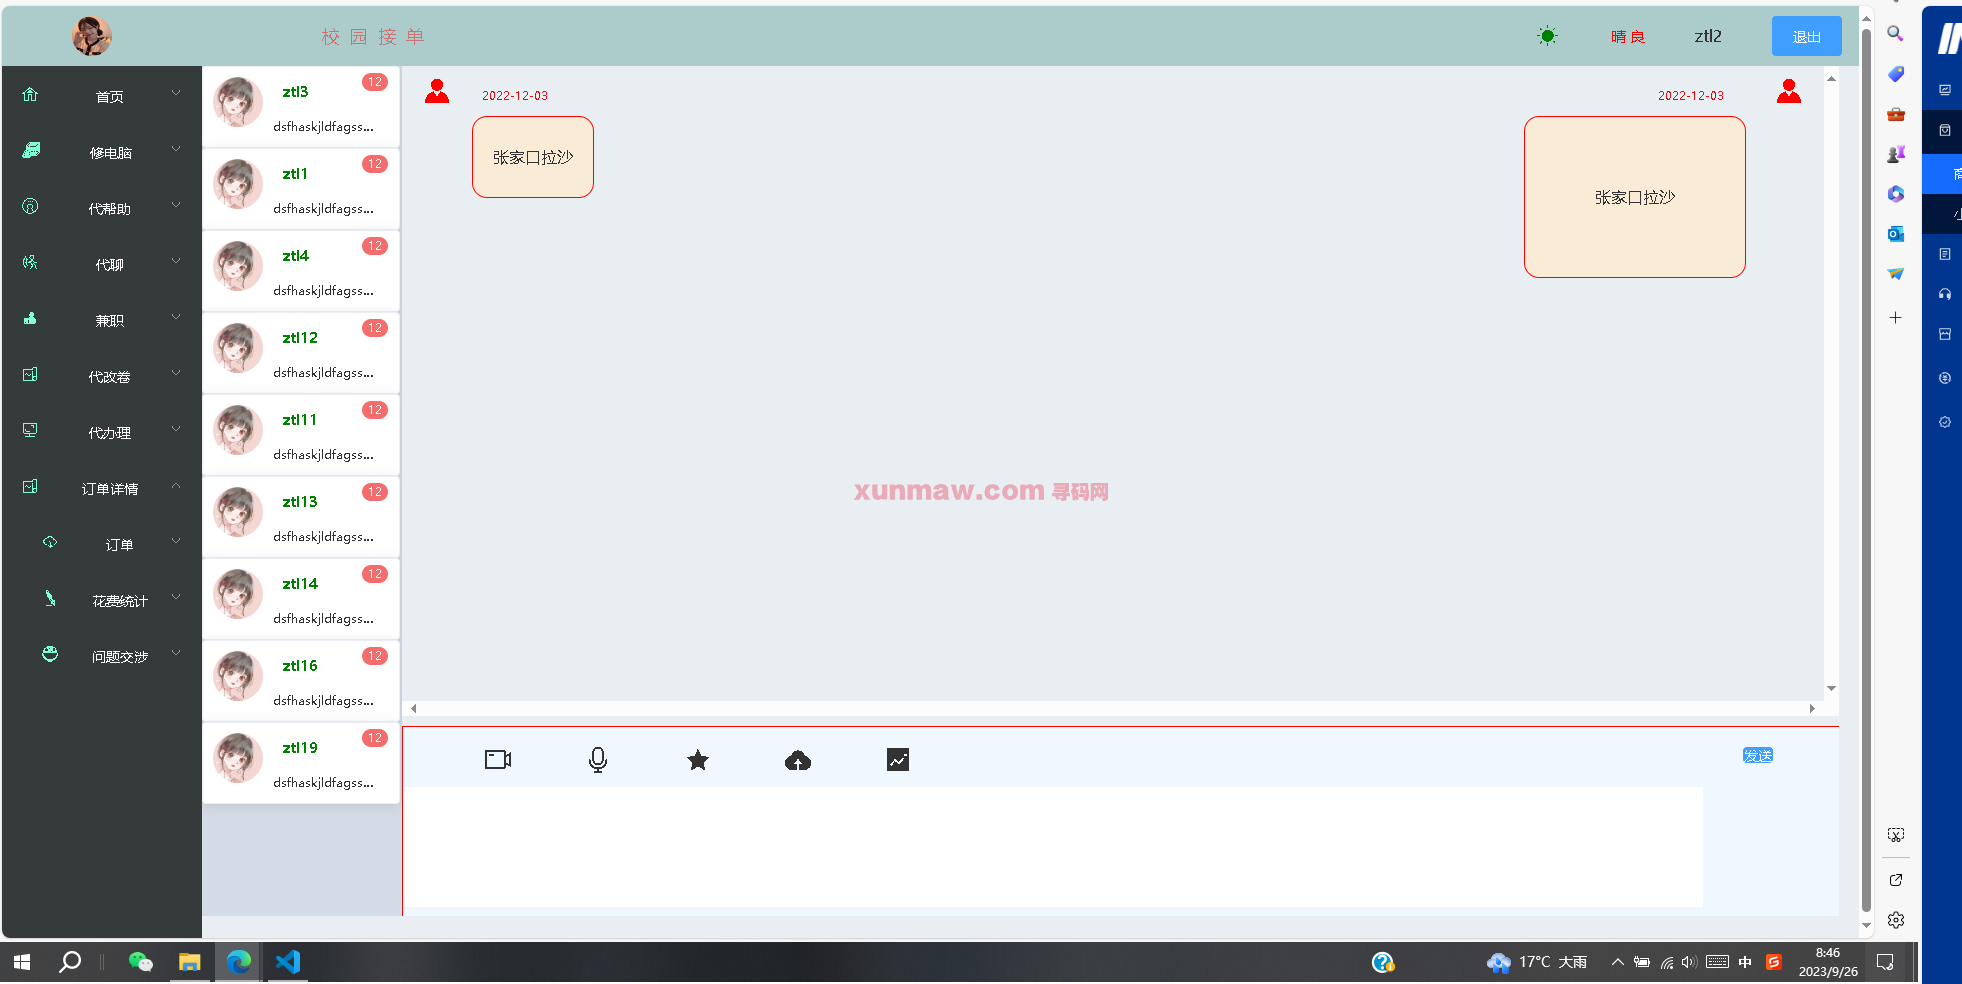
Task: Click the ztl14 contact avatar
Action: click(x=238, y=594)
